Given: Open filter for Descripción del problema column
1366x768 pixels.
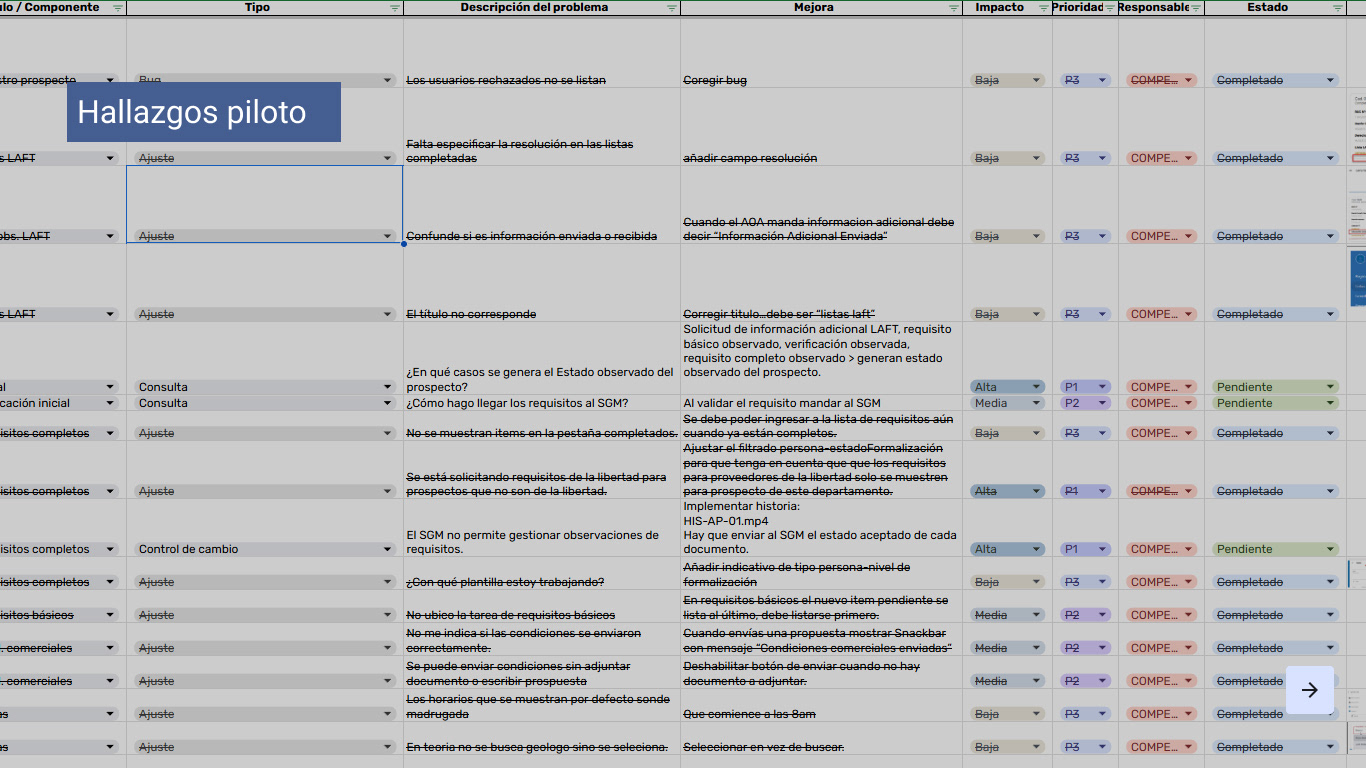Looking at the screenshot, I should point(672,8).
